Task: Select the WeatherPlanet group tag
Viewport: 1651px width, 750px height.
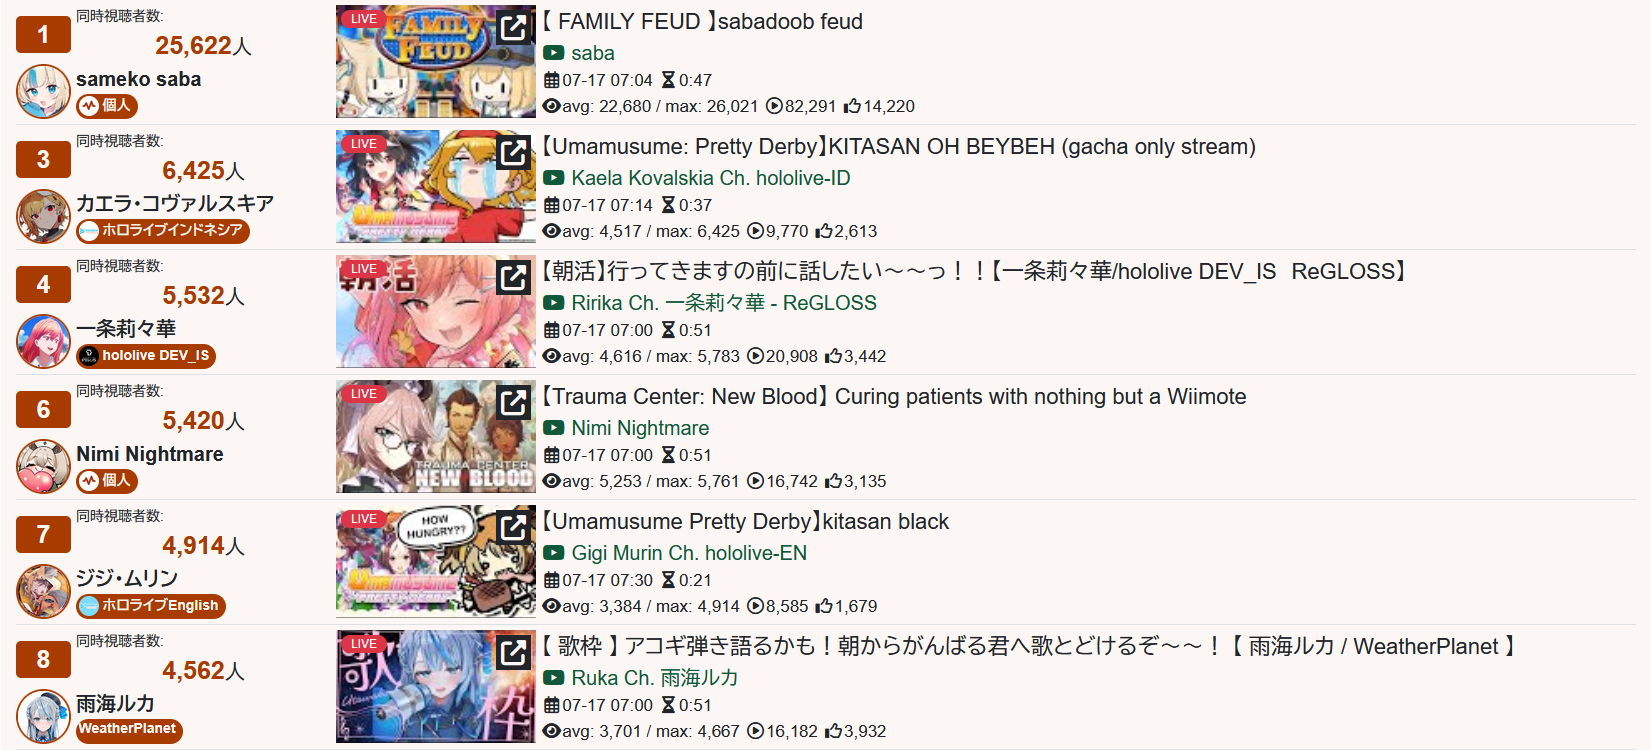Action: tap(129, 730)
